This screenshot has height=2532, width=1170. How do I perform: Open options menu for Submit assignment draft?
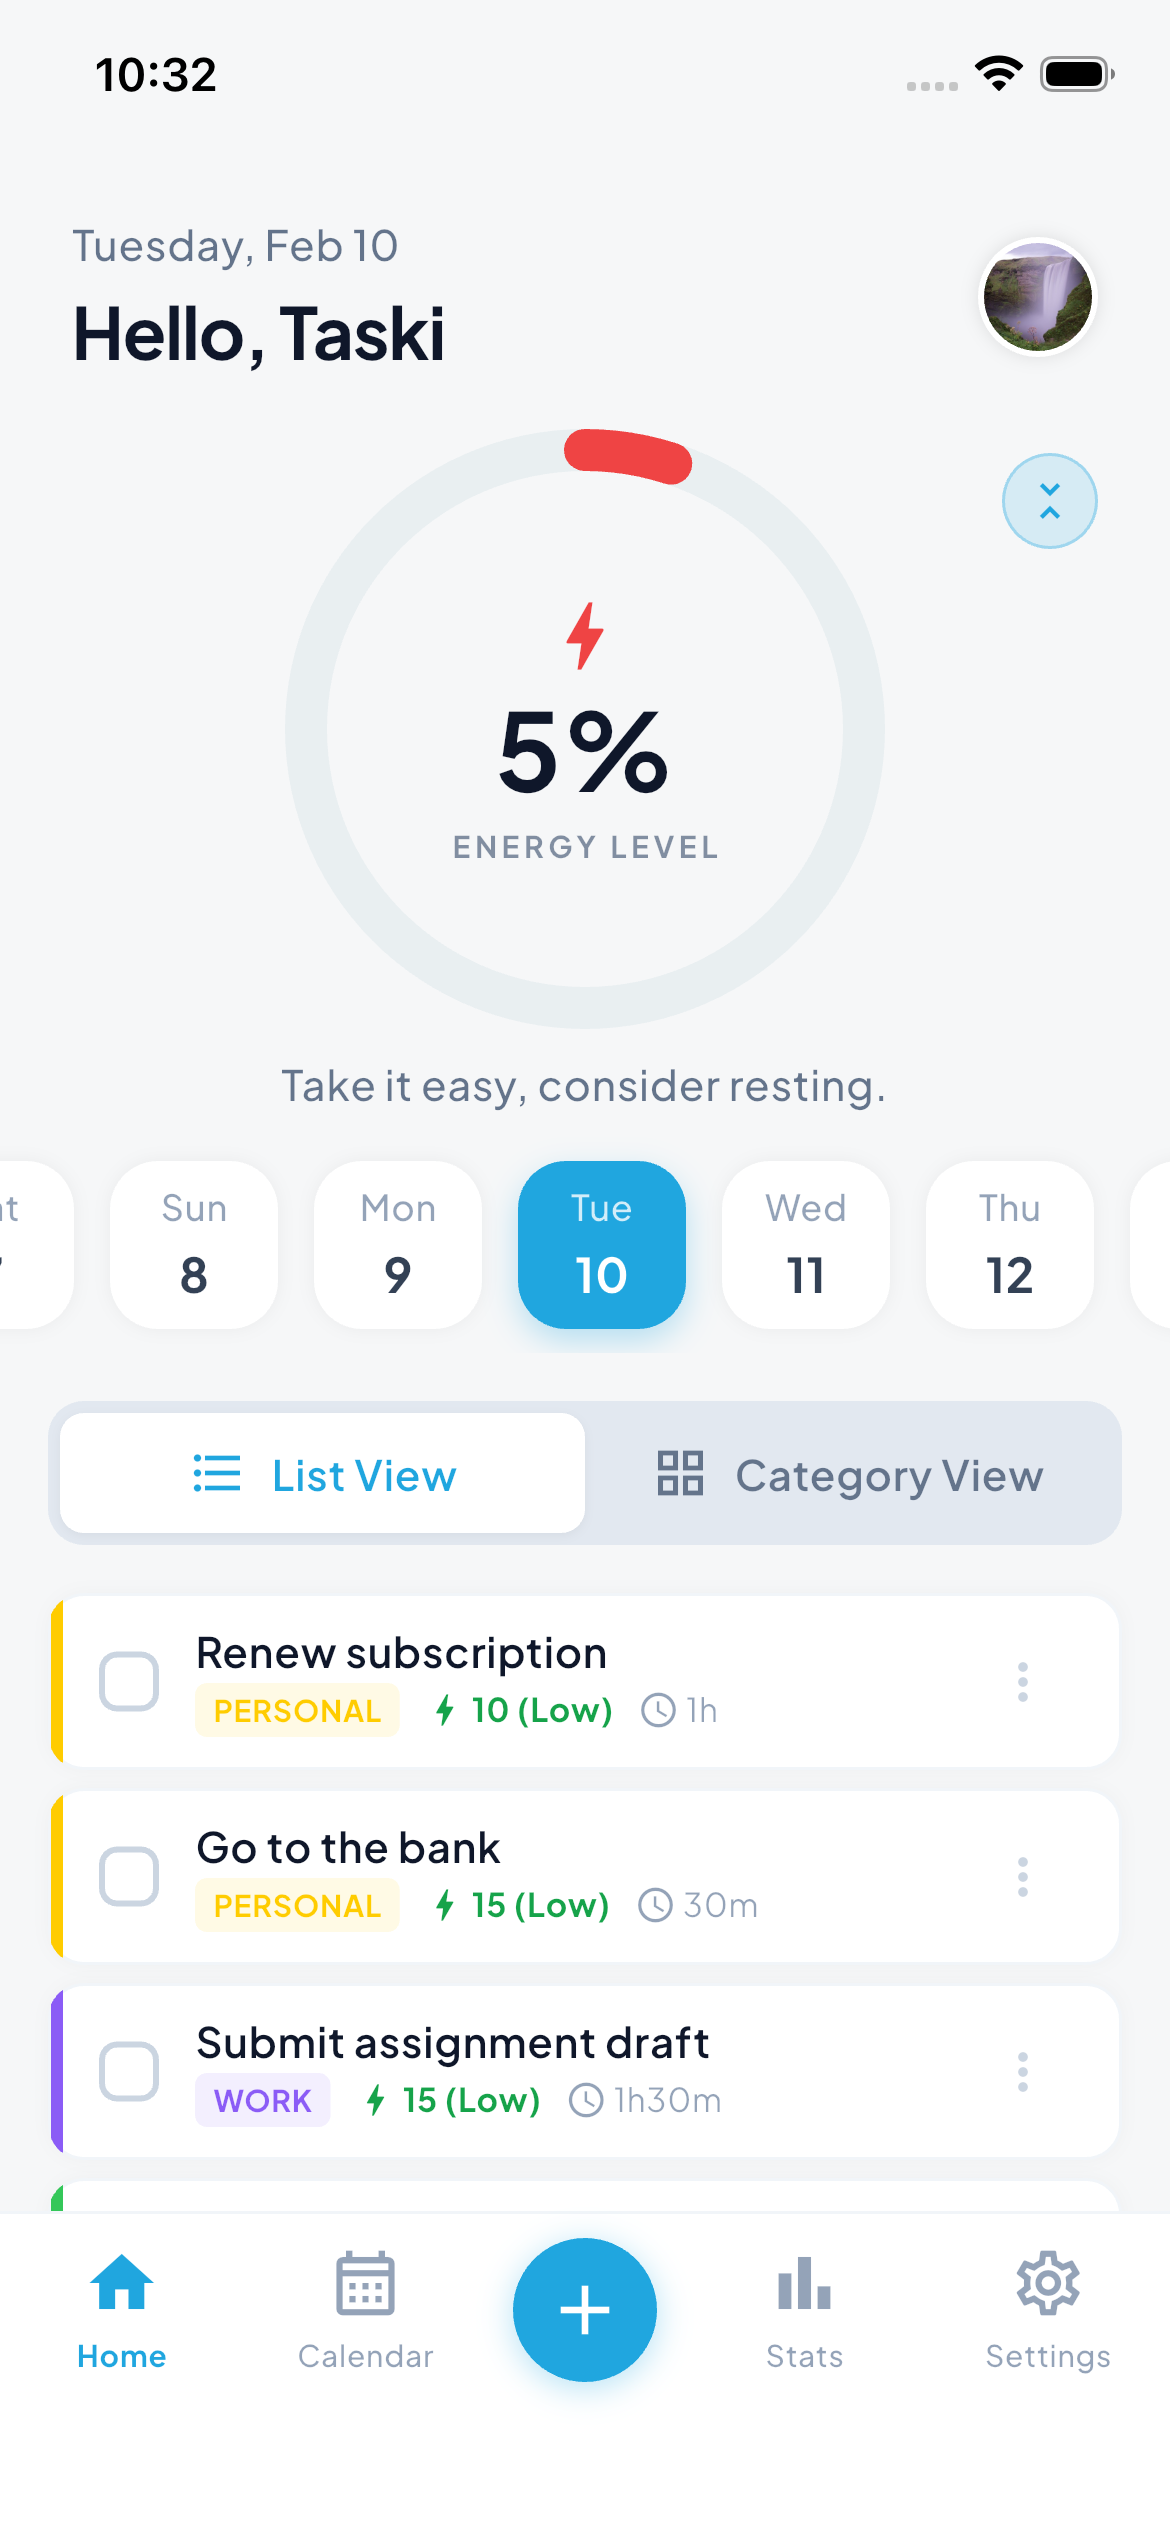[1022, 2072]
